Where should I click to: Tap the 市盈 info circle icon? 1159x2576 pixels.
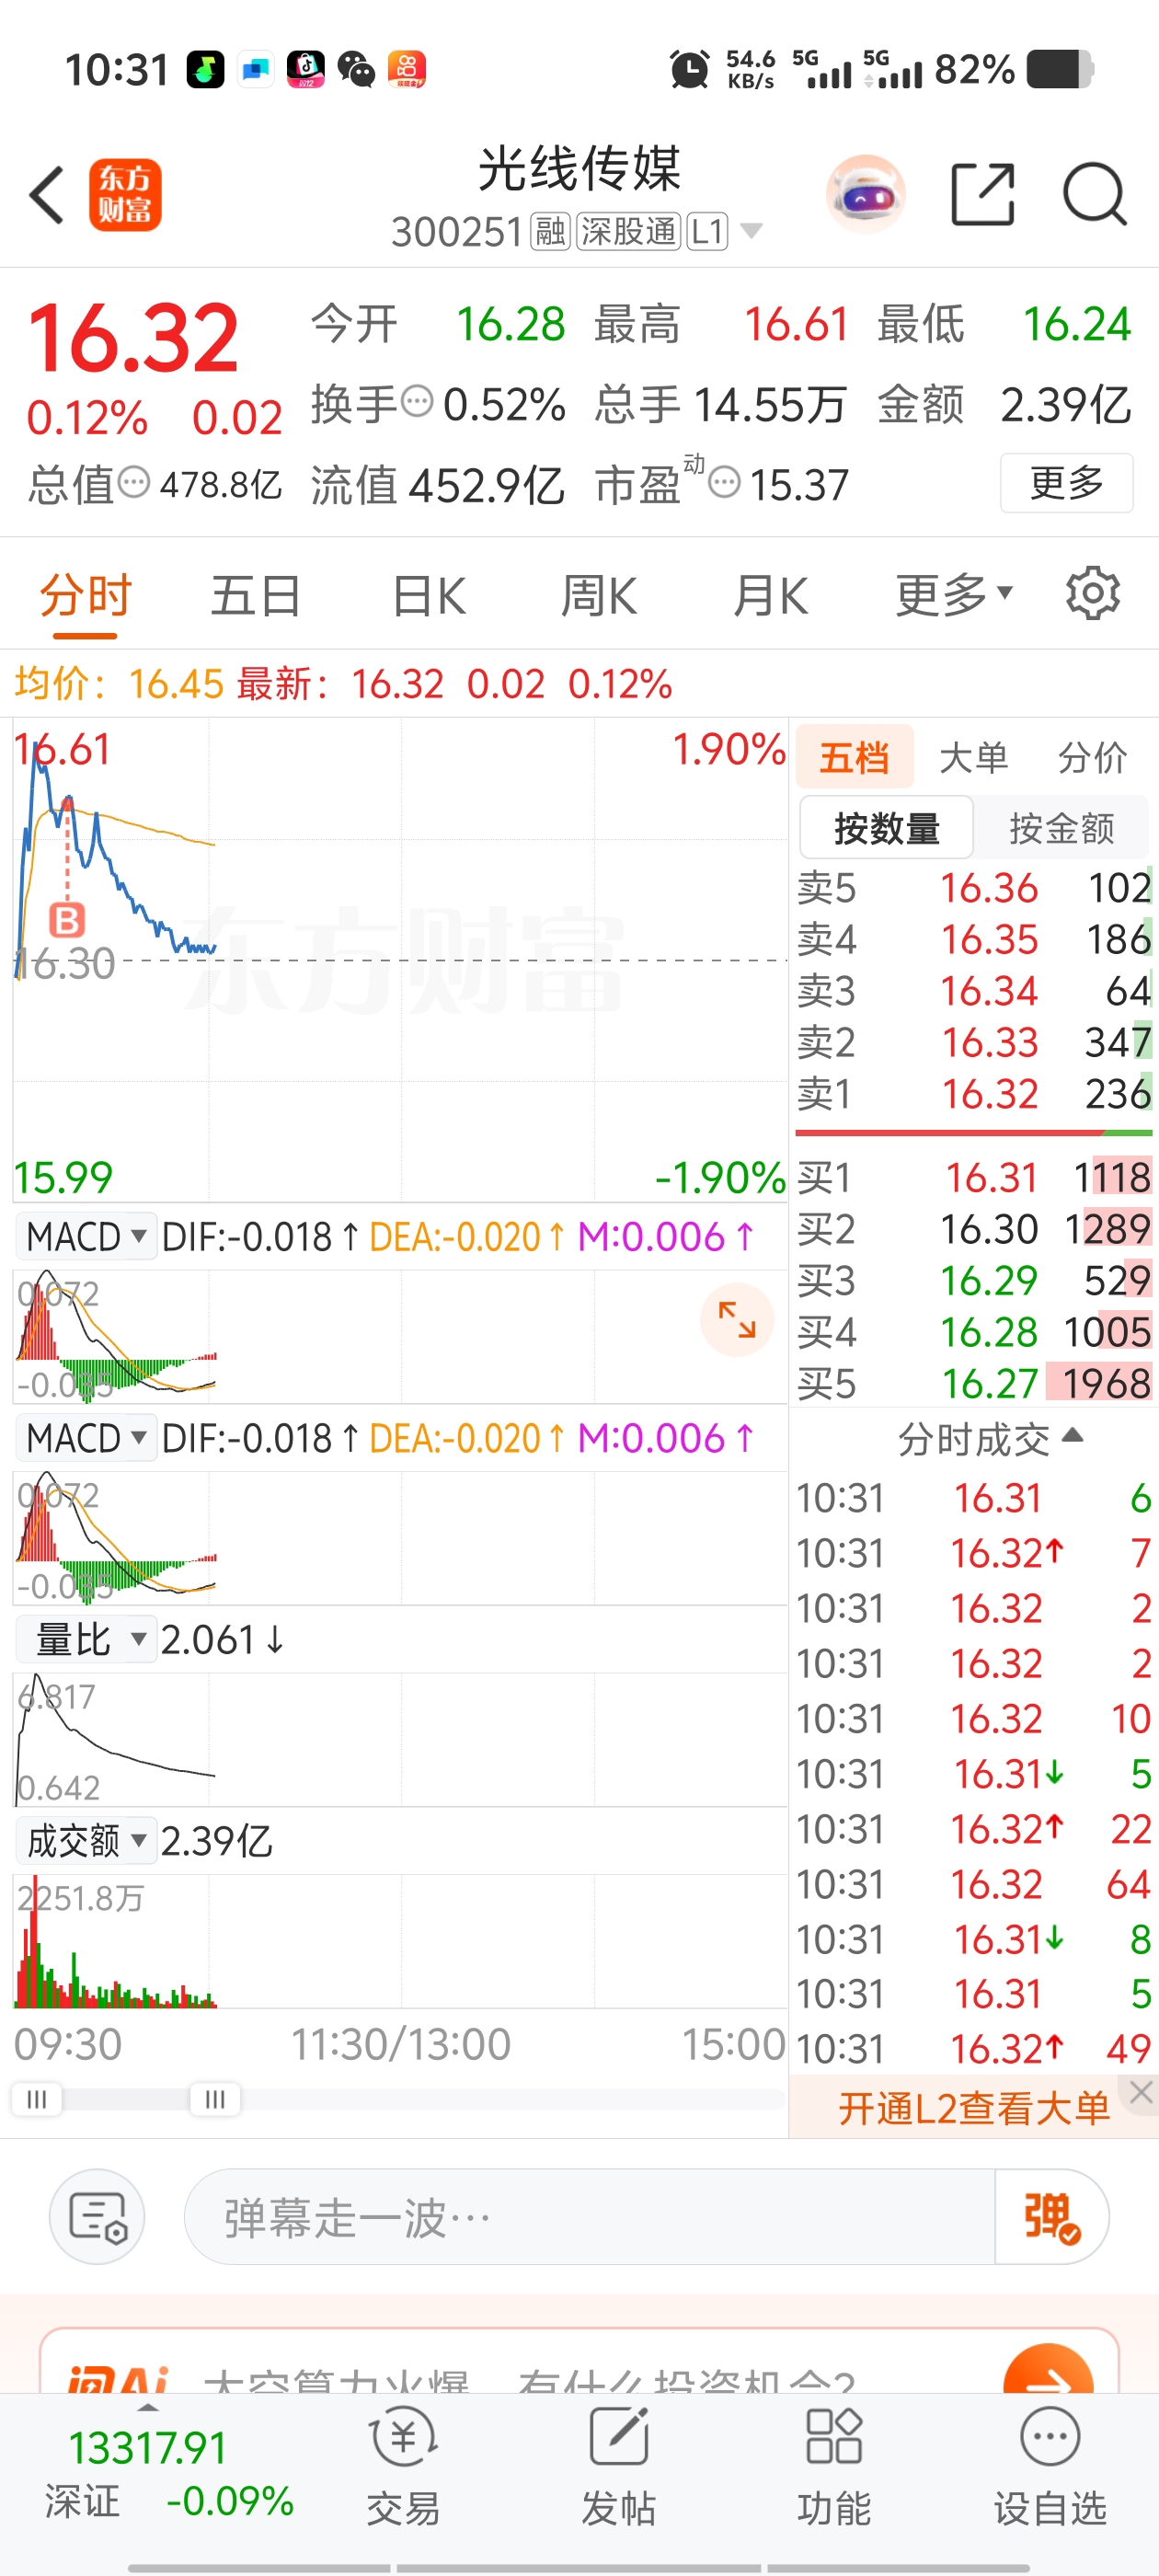pos(724,483)
